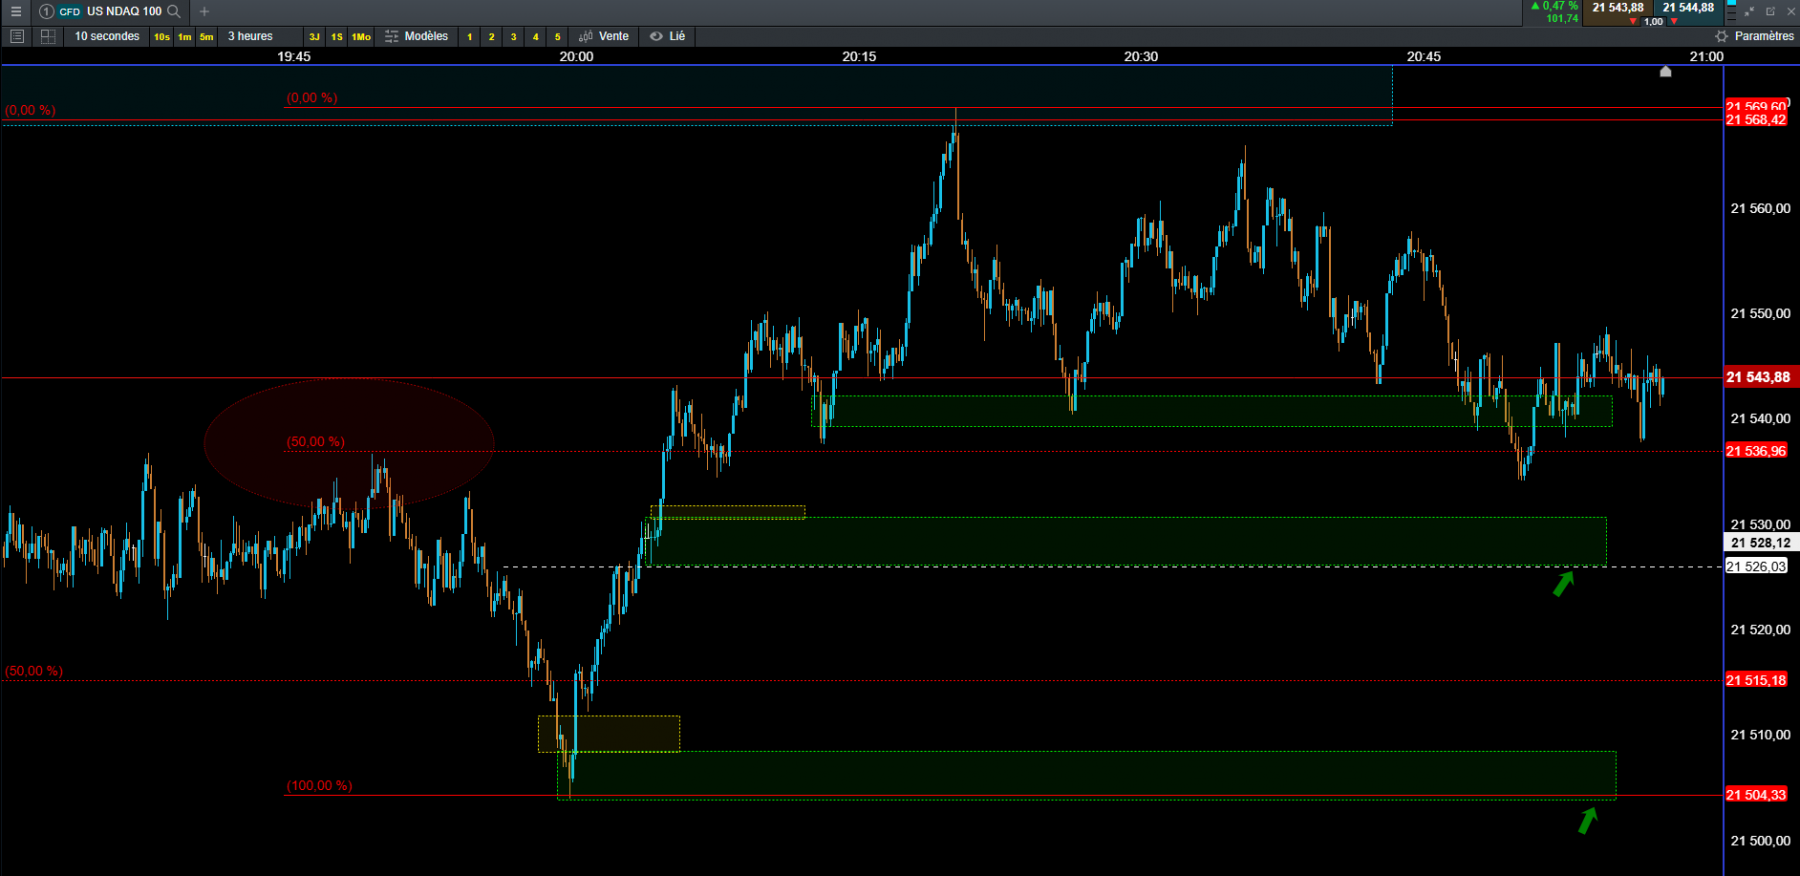Open the 10 secondes timeframe dropdown

coord(107,36)
